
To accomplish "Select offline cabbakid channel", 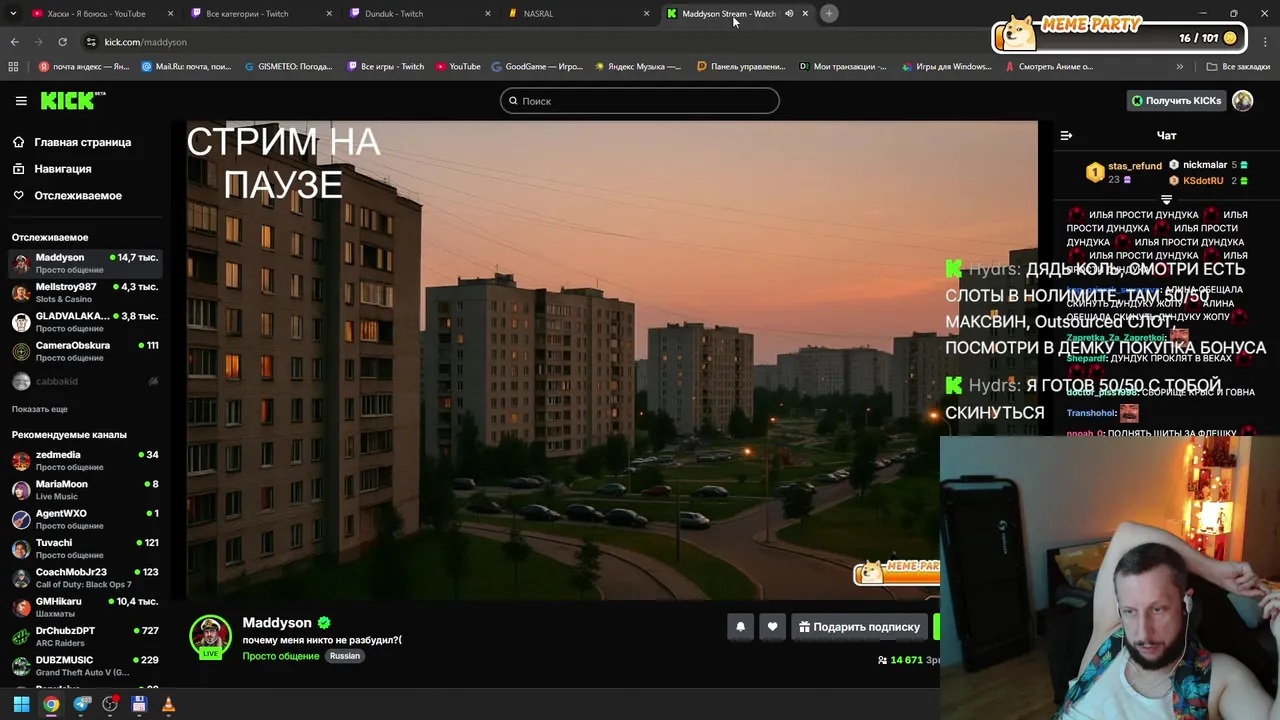I will pyautogui.click(x=85, y=381).
